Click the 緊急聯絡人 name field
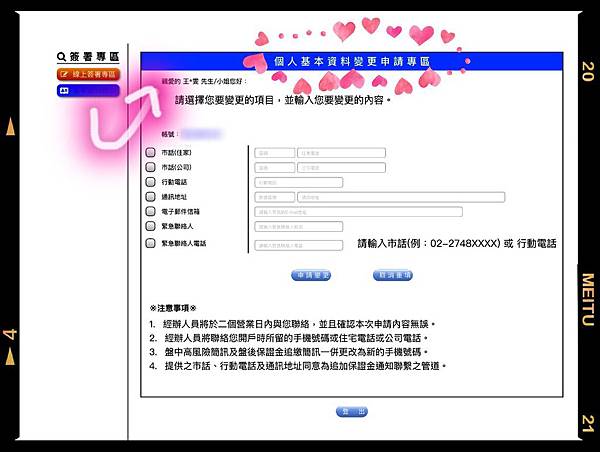 point(299,227)
